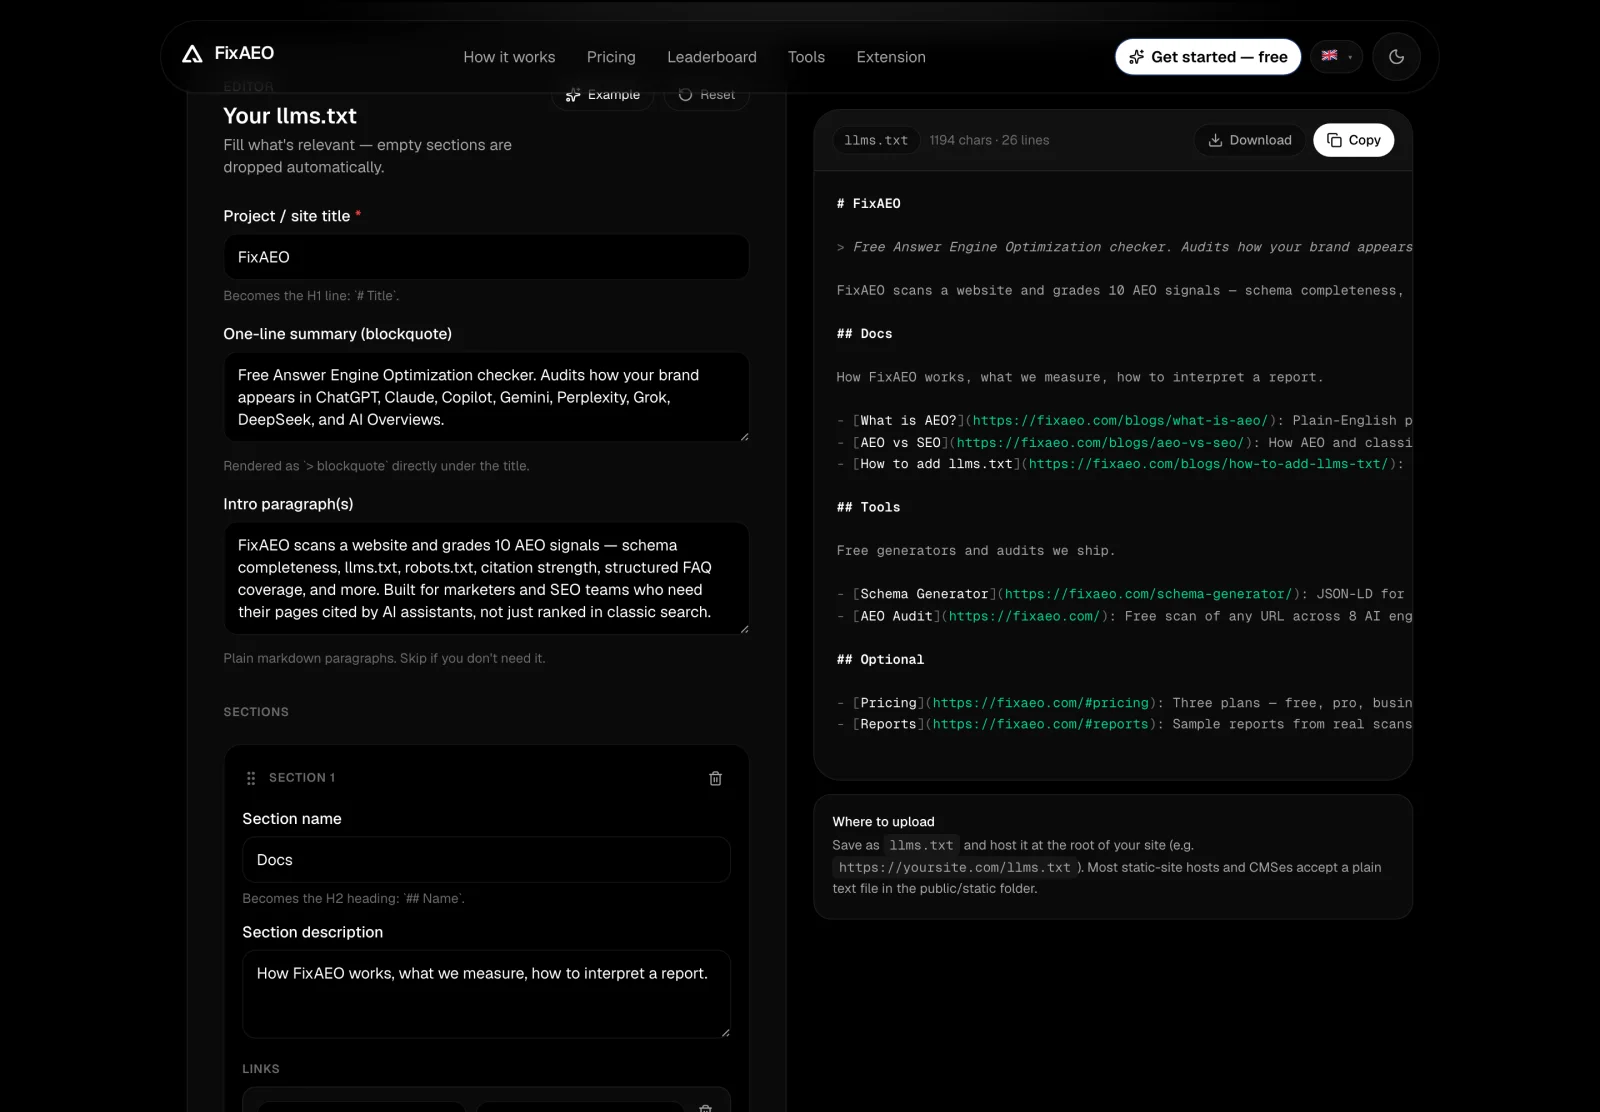Click the SECTIONS label

[256, 712]
